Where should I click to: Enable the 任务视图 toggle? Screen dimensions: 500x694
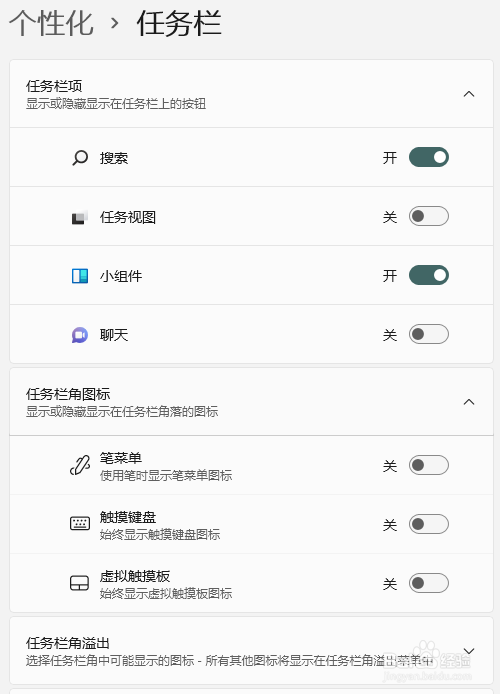coord(429,216)
